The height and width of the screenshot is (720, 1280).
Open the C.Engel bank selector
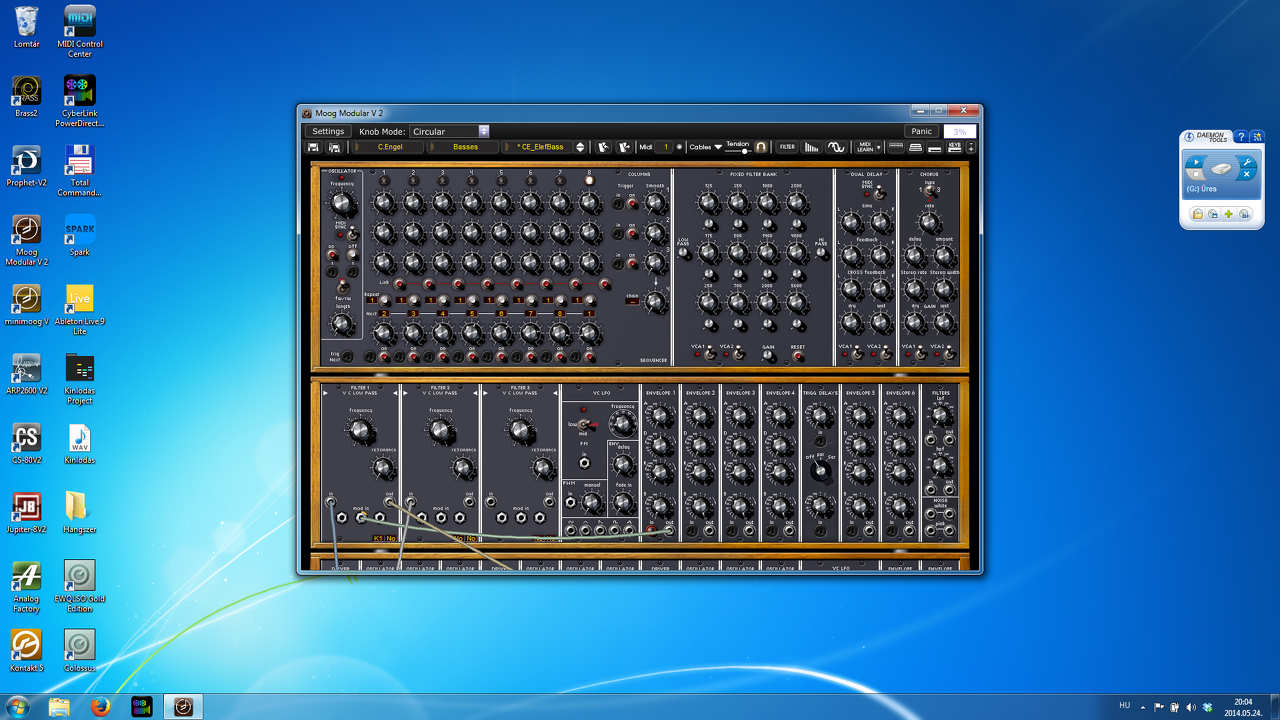click(389, 147)
